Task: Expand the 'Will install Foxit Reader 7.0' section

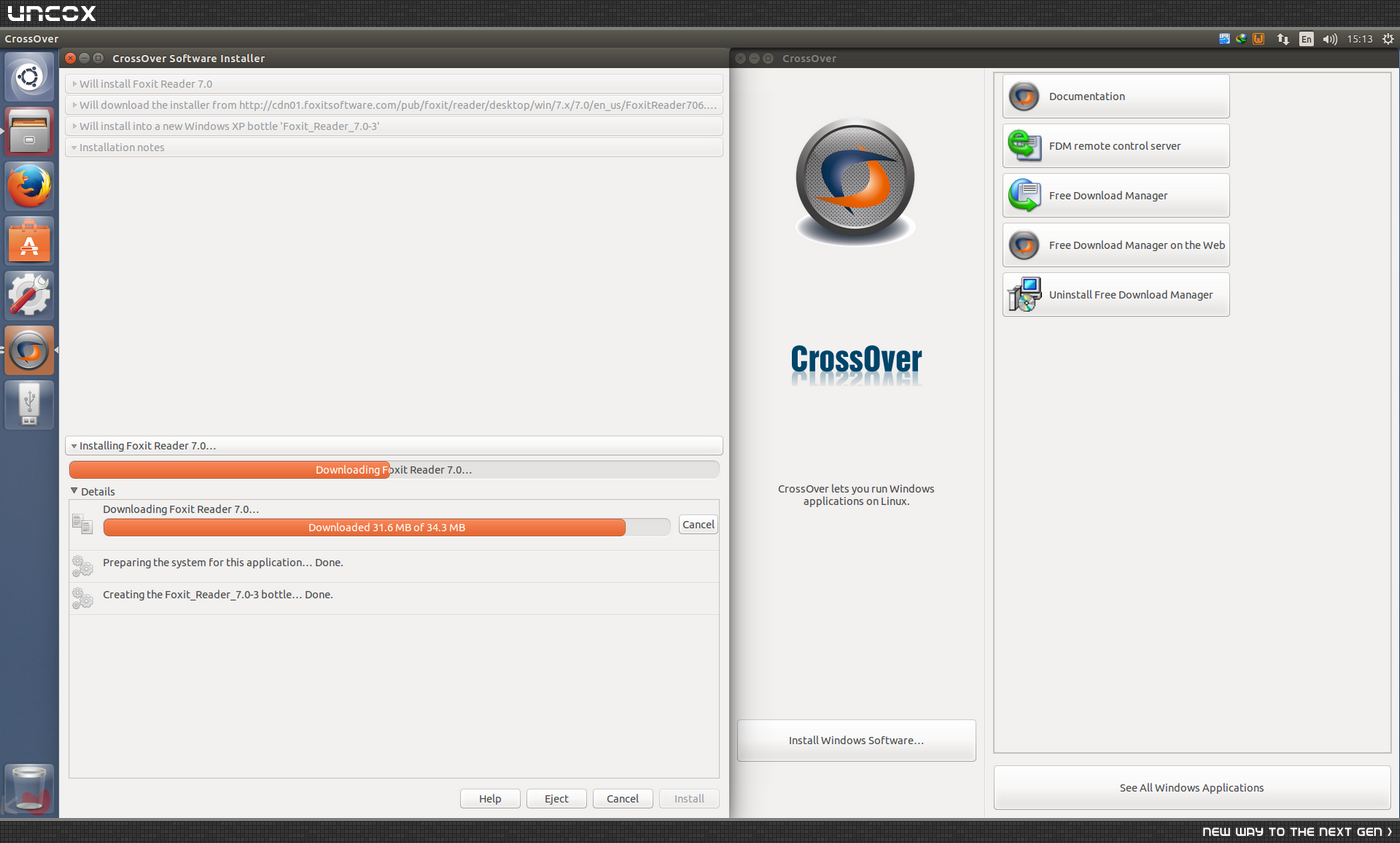Action: 394,84
